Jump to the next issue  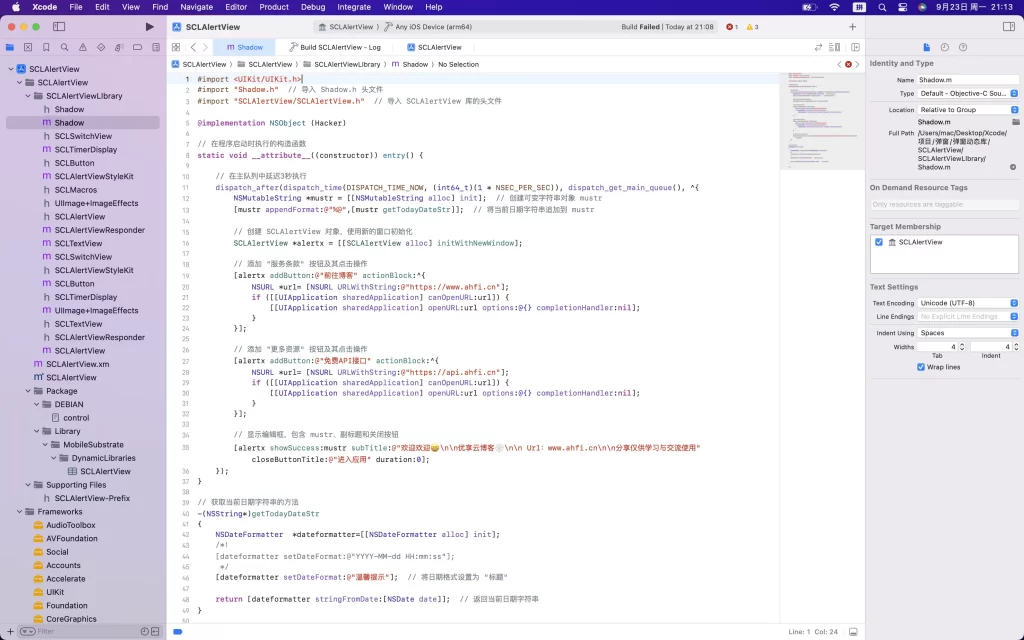[x=857, y=64]
